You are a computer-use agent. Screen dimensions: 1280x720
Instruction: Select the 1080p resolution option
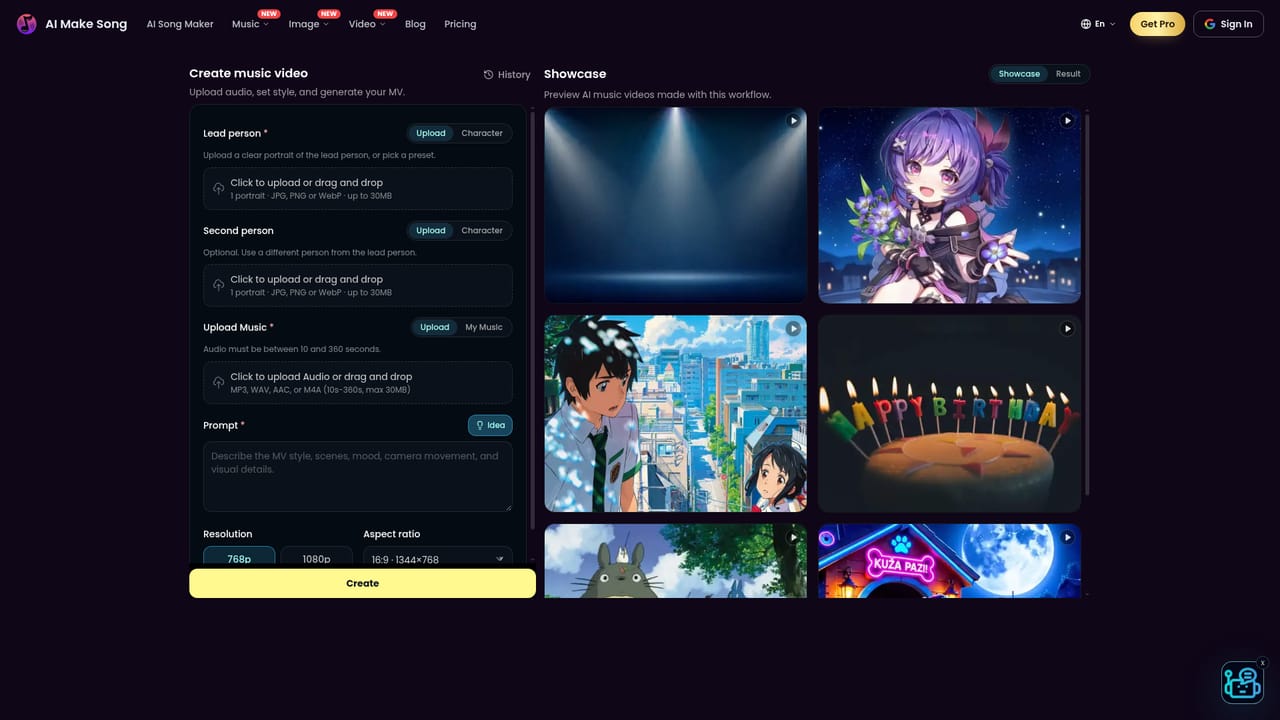316,557
